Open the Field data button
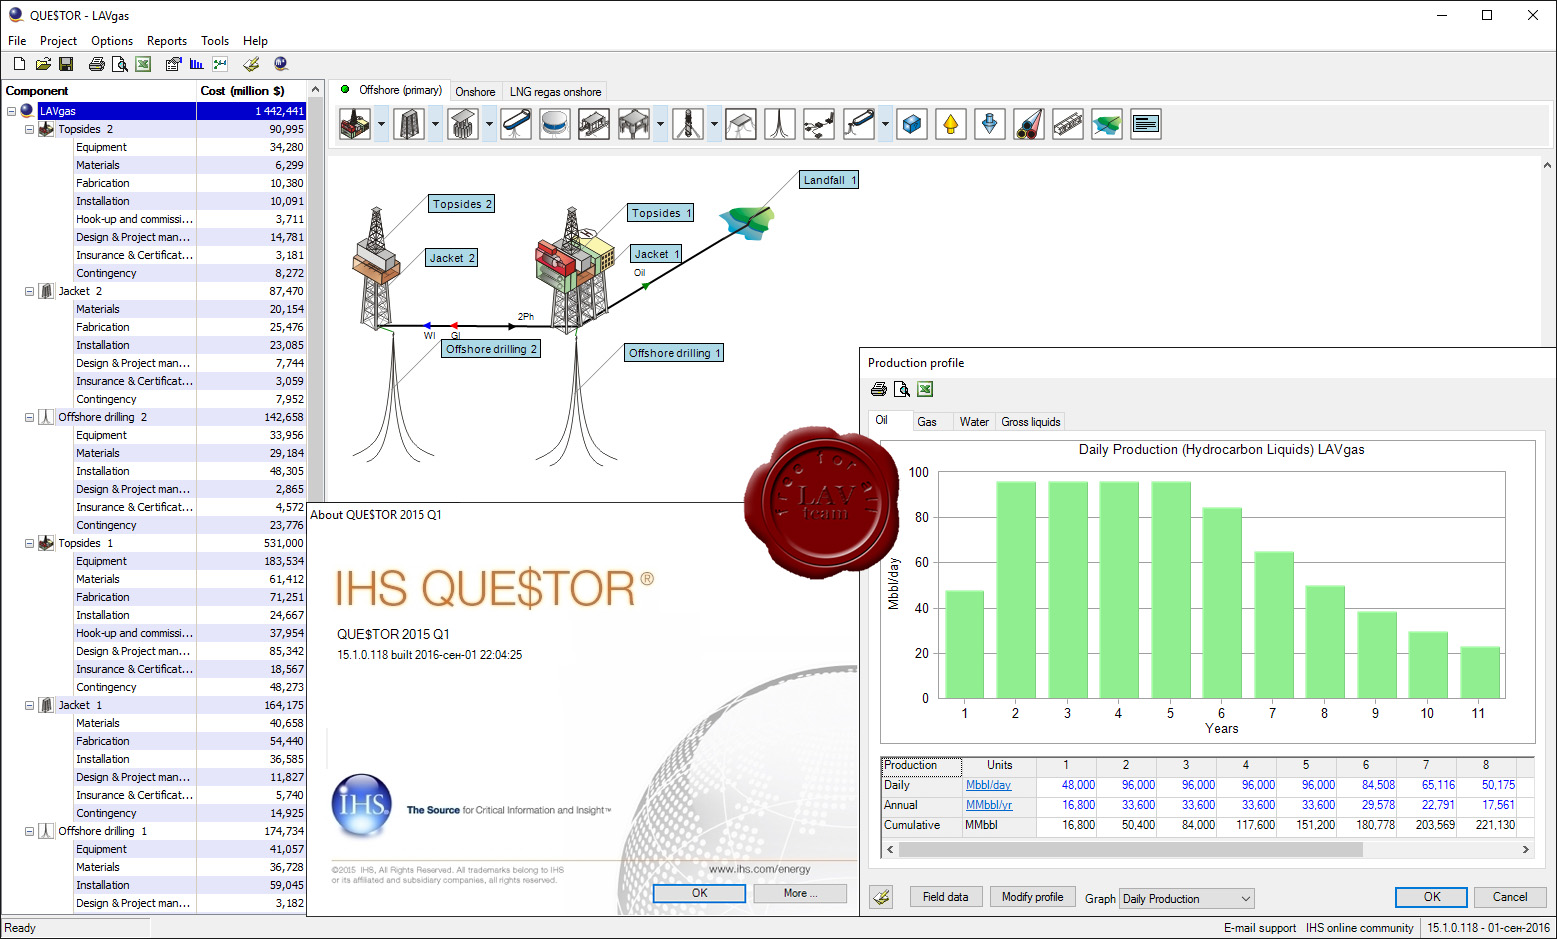The image size is (1557, 939). [x=945, y=897]
